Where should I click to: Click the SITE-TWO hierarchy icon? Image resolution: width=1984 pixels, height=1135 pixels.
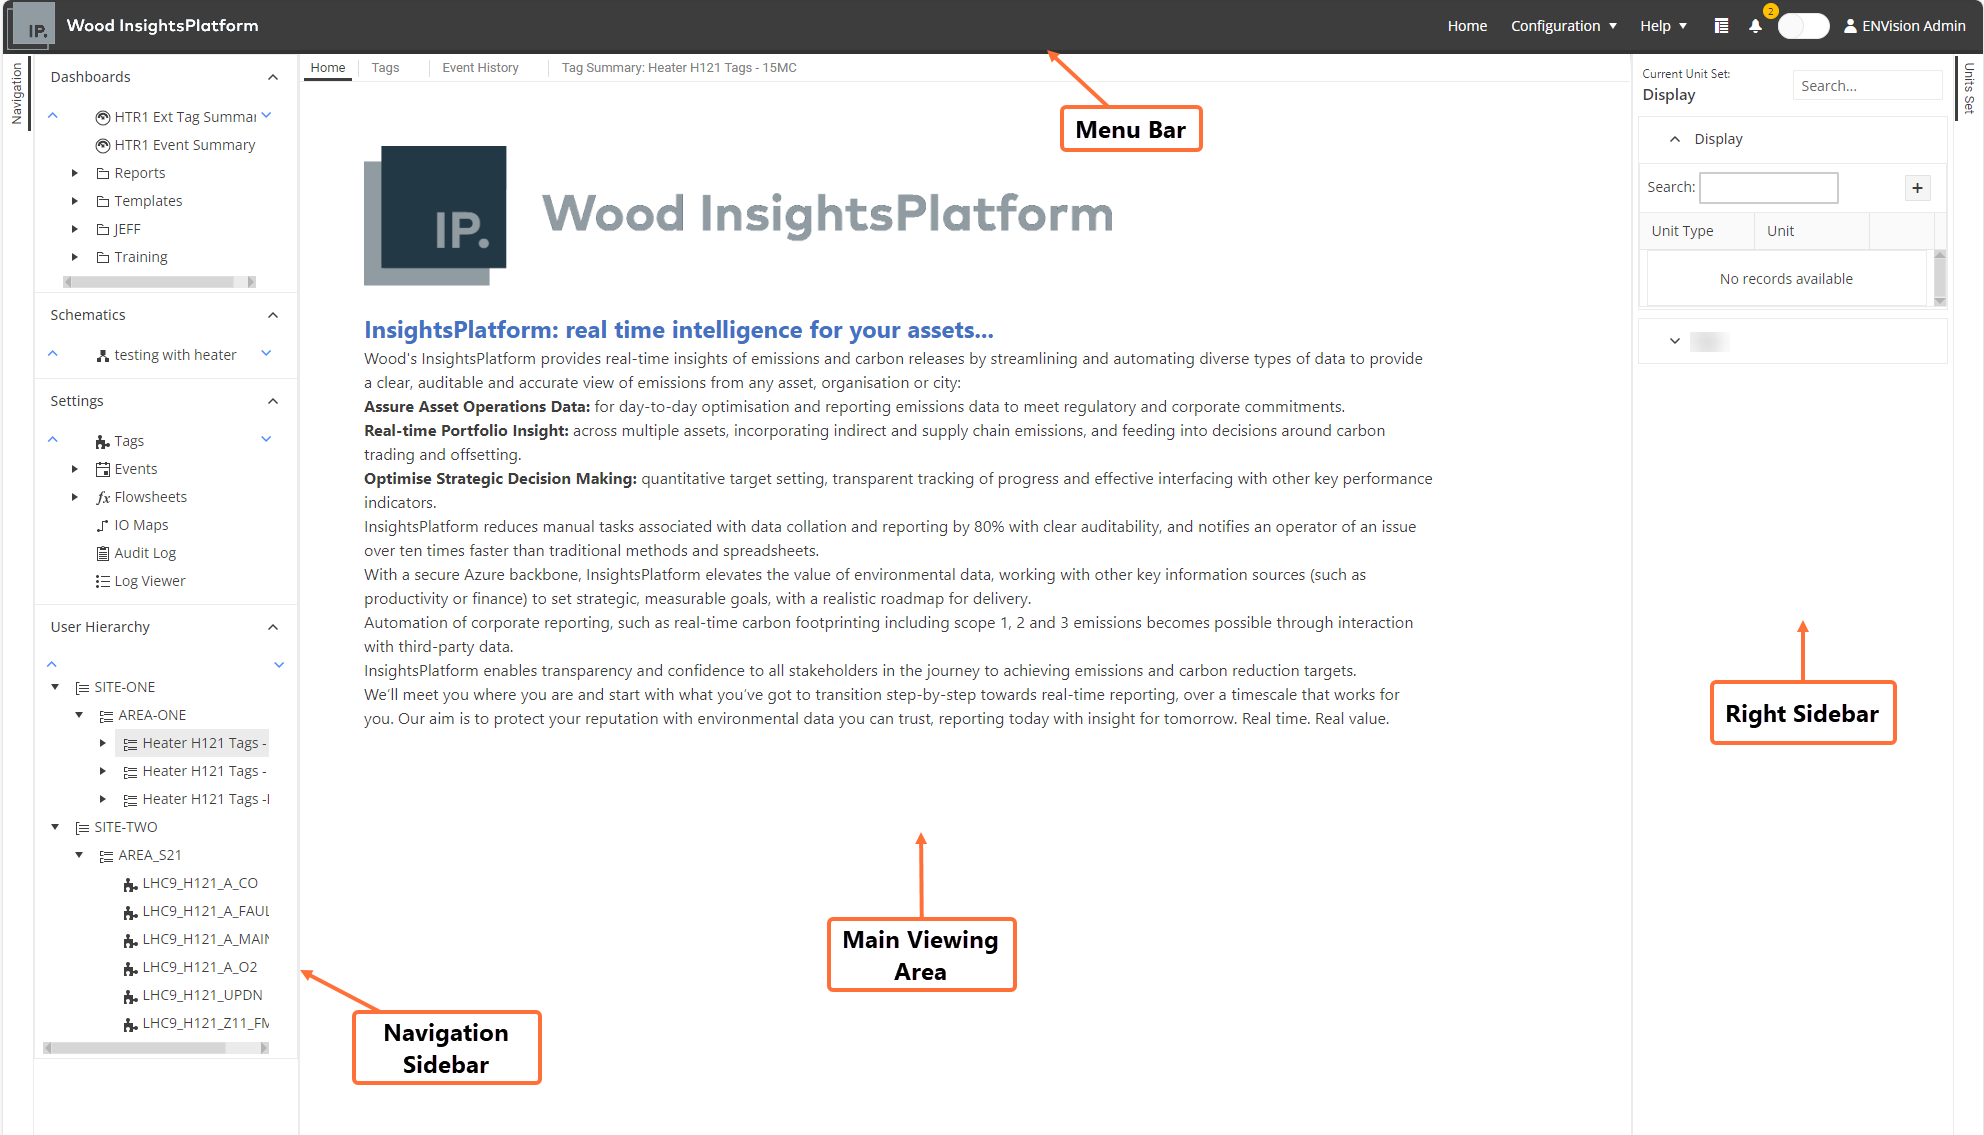point(82,827)
